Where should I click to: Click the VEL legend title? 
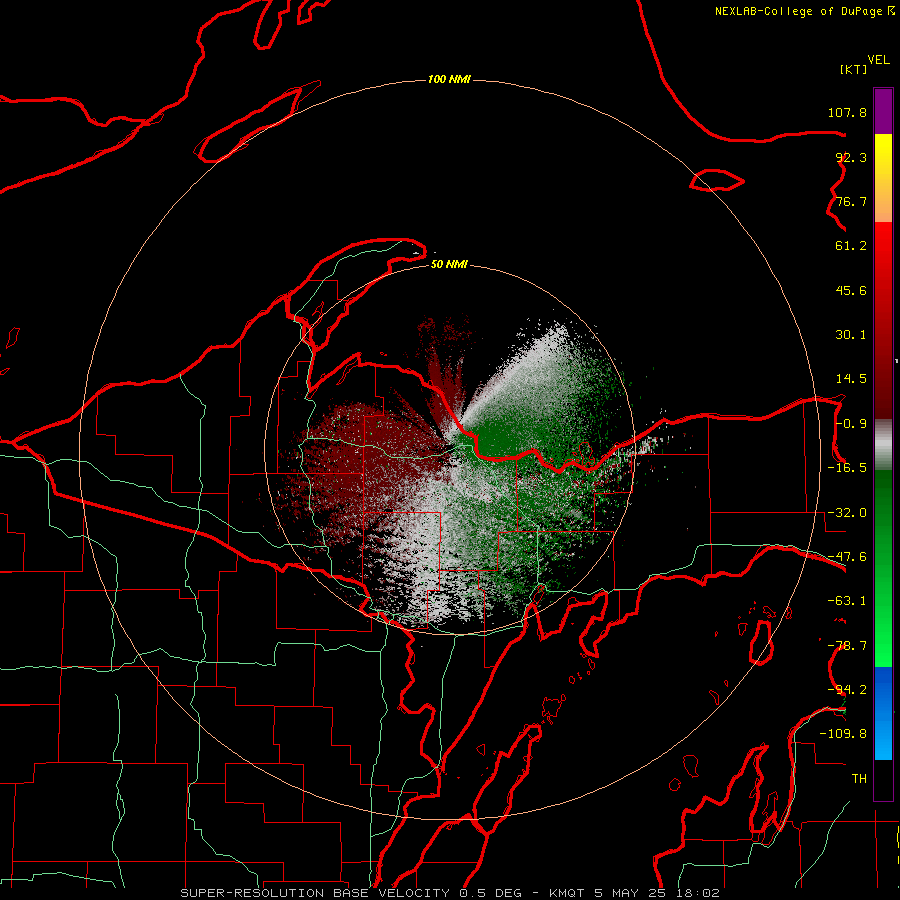point(878,60)
